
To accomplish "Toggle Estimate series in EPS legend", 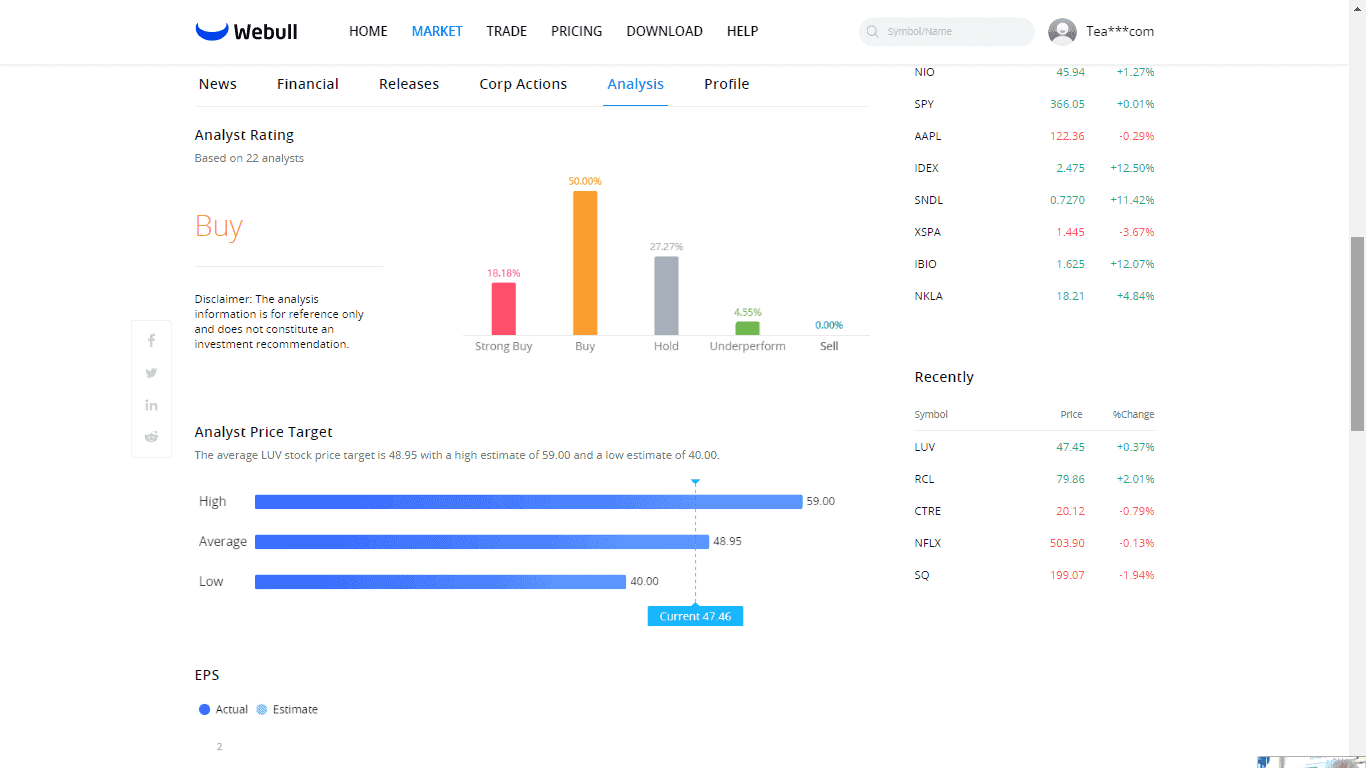I will pyautogui.click(x=287, y=709).
